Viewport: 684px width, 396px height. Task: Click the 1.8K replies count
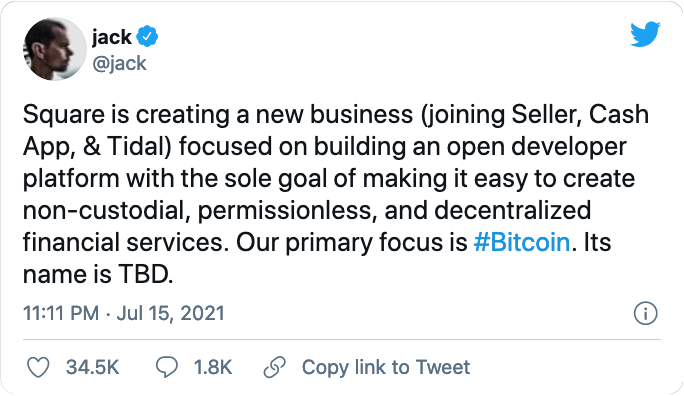[x=212, y=367]
